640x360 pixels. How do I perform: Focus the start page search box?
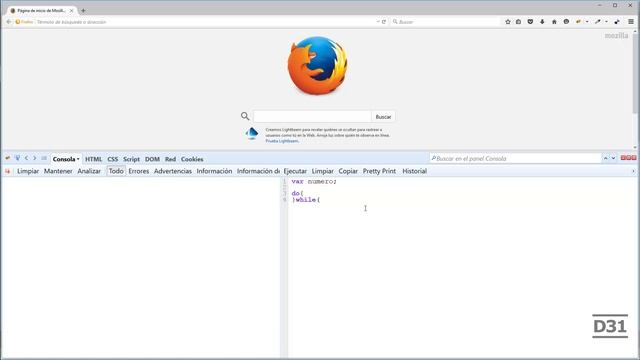[312, 116]
